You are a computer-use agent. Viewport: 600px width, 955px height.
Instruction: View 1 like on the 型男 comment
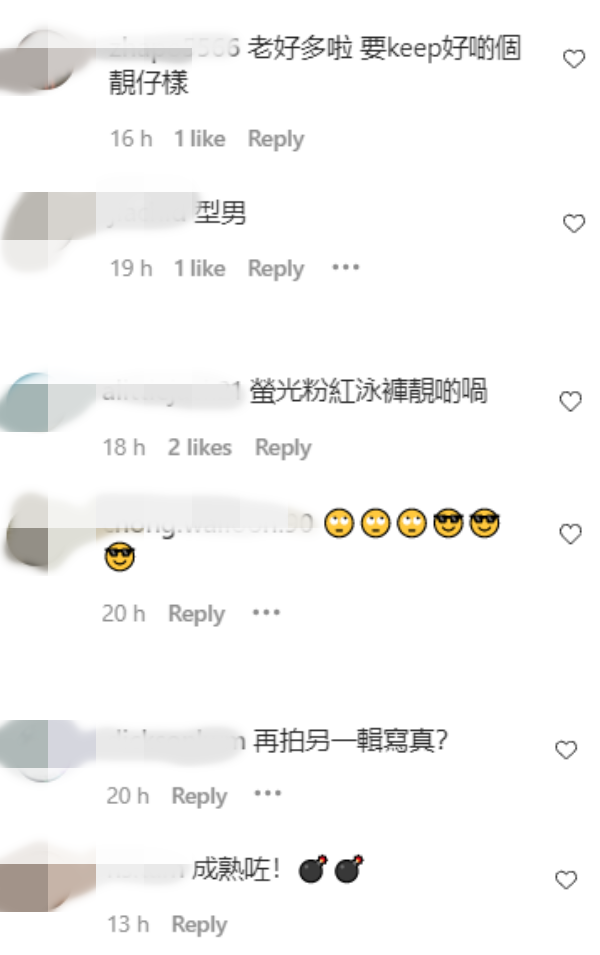(x=200, y=269)
